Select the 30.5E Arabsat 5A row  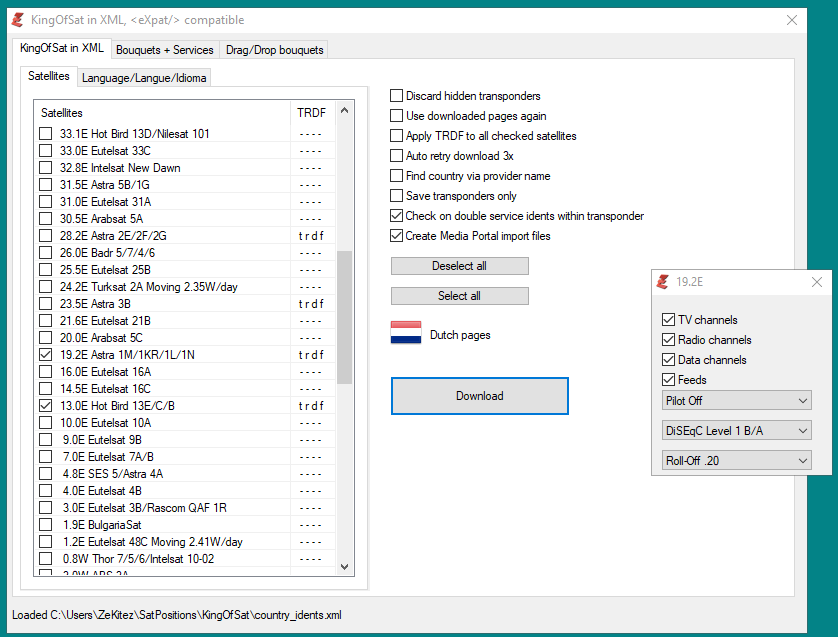pyautogui.click(x=185, y=219)
